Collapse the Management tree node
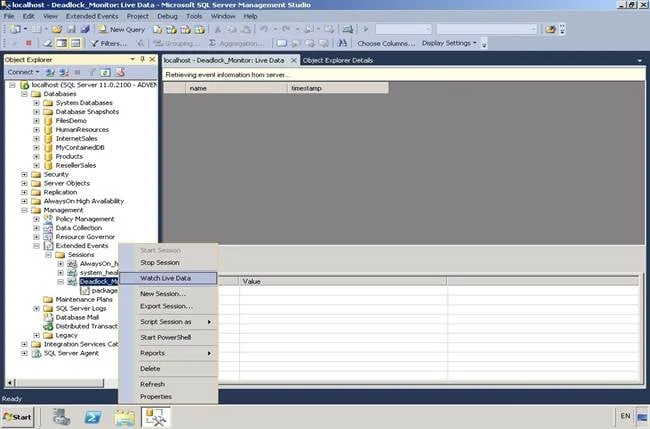This screenshot has width=650, height=429. click(x=24, y=210)
